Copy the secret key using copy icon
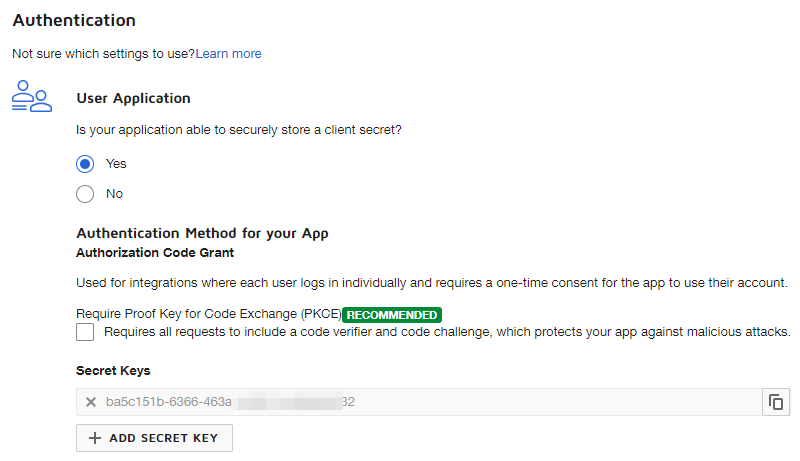800x461 pixels. coord(776,402)
